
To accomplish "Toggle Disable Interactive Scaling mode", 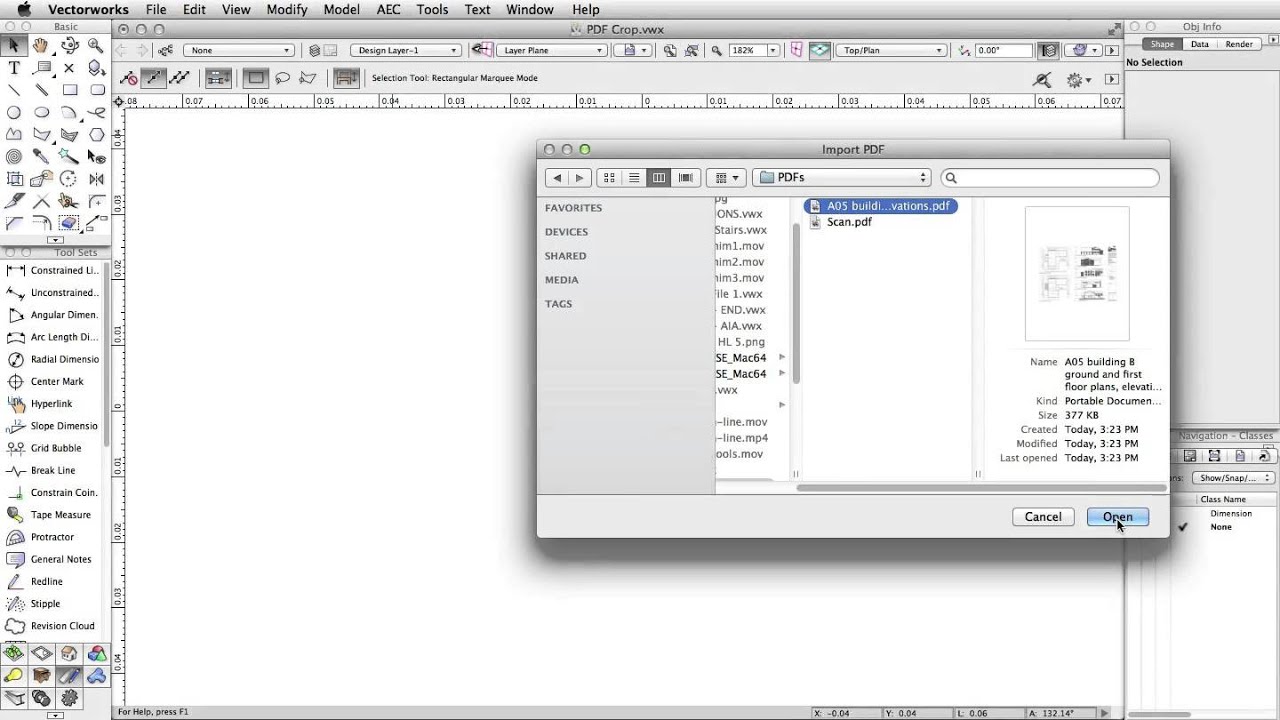I will pos(128,78).
